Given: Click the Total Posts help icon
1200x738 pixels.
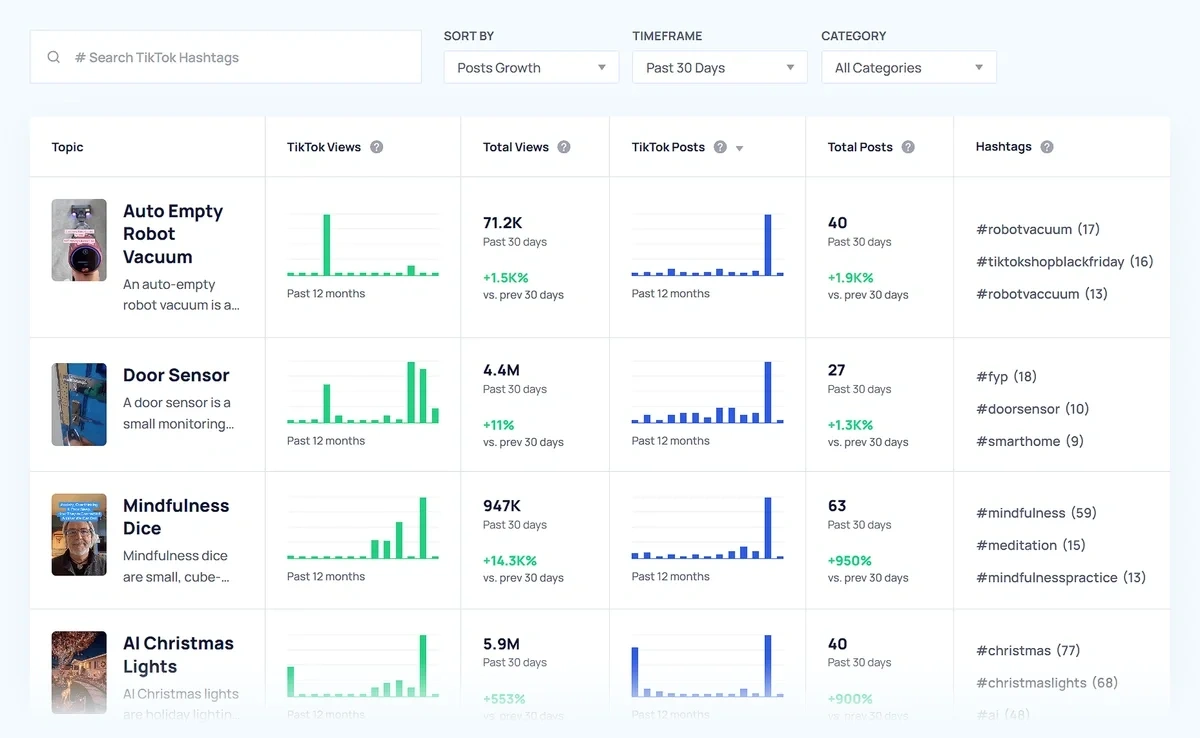Looking at the screenshot, I should (x=908, y=146).
